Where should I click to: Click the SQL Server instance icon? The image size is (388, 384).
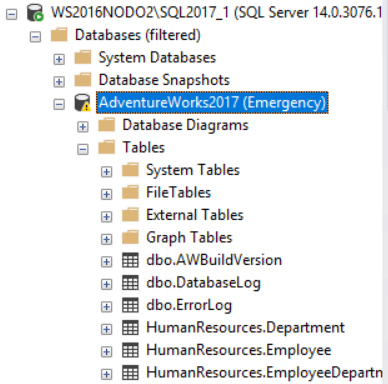pos(35,13)
